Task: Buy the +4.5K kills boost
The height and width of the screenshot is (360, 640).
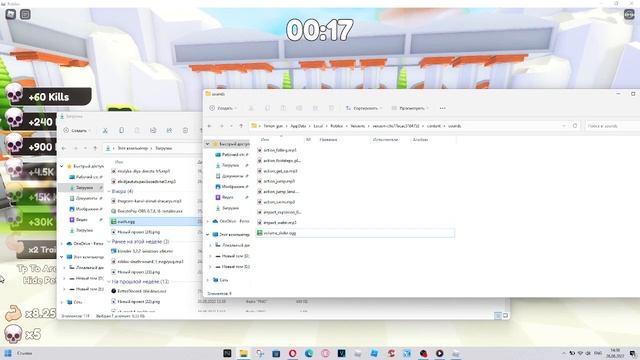Action: coord(31,172)
